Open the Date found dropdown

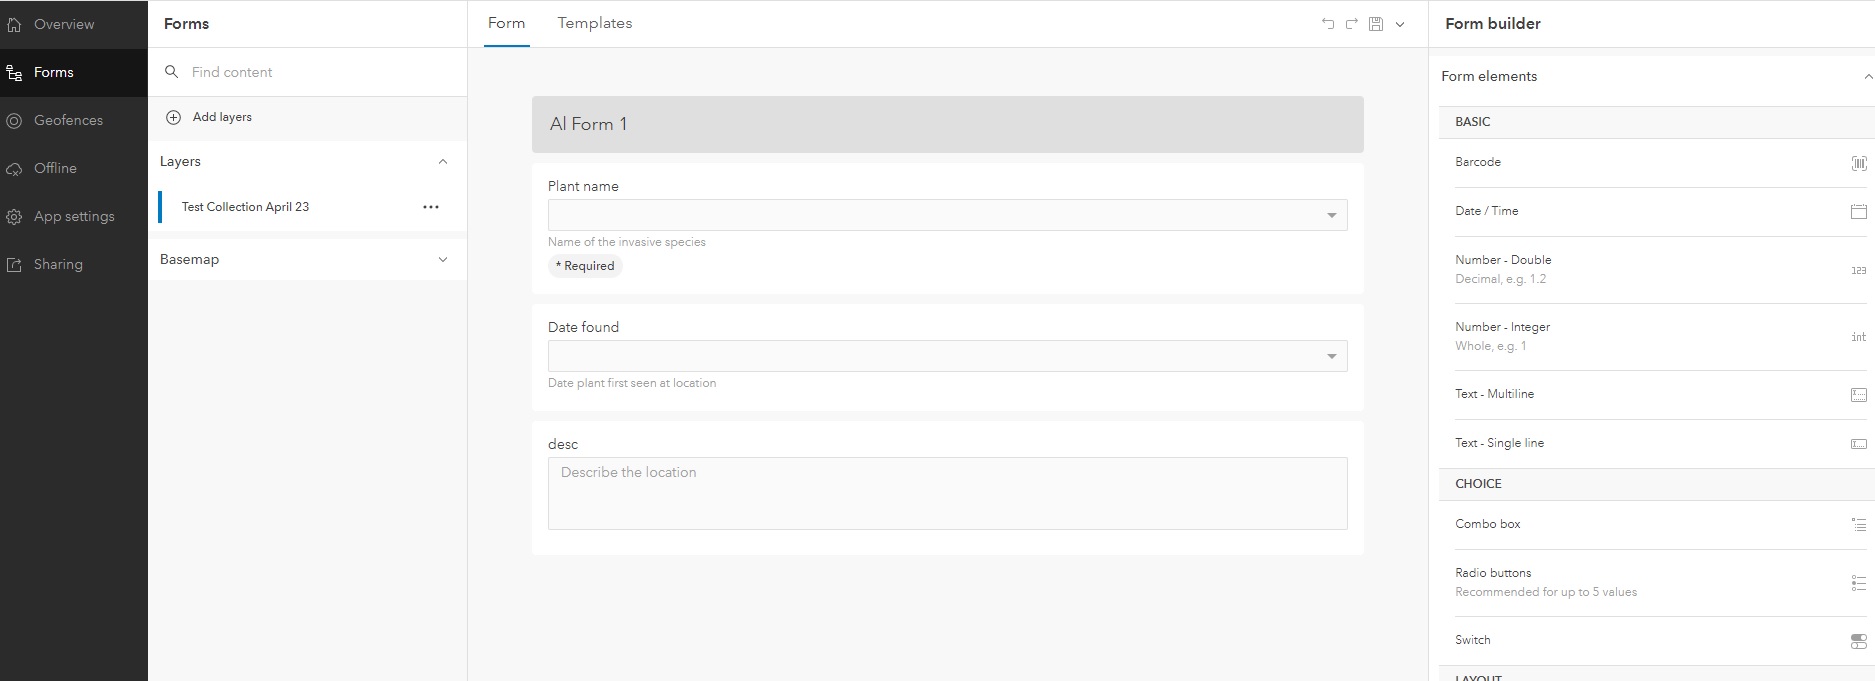point(1331,356)
